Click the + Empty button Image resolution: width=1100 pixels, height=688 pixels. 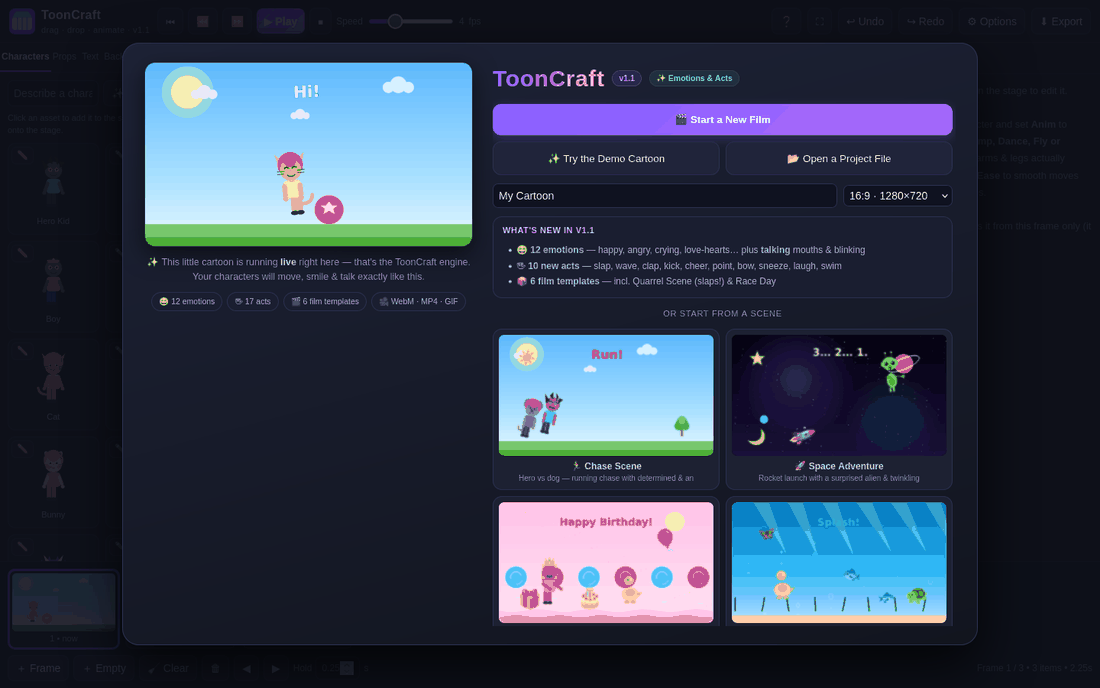(x=105, y=668)
